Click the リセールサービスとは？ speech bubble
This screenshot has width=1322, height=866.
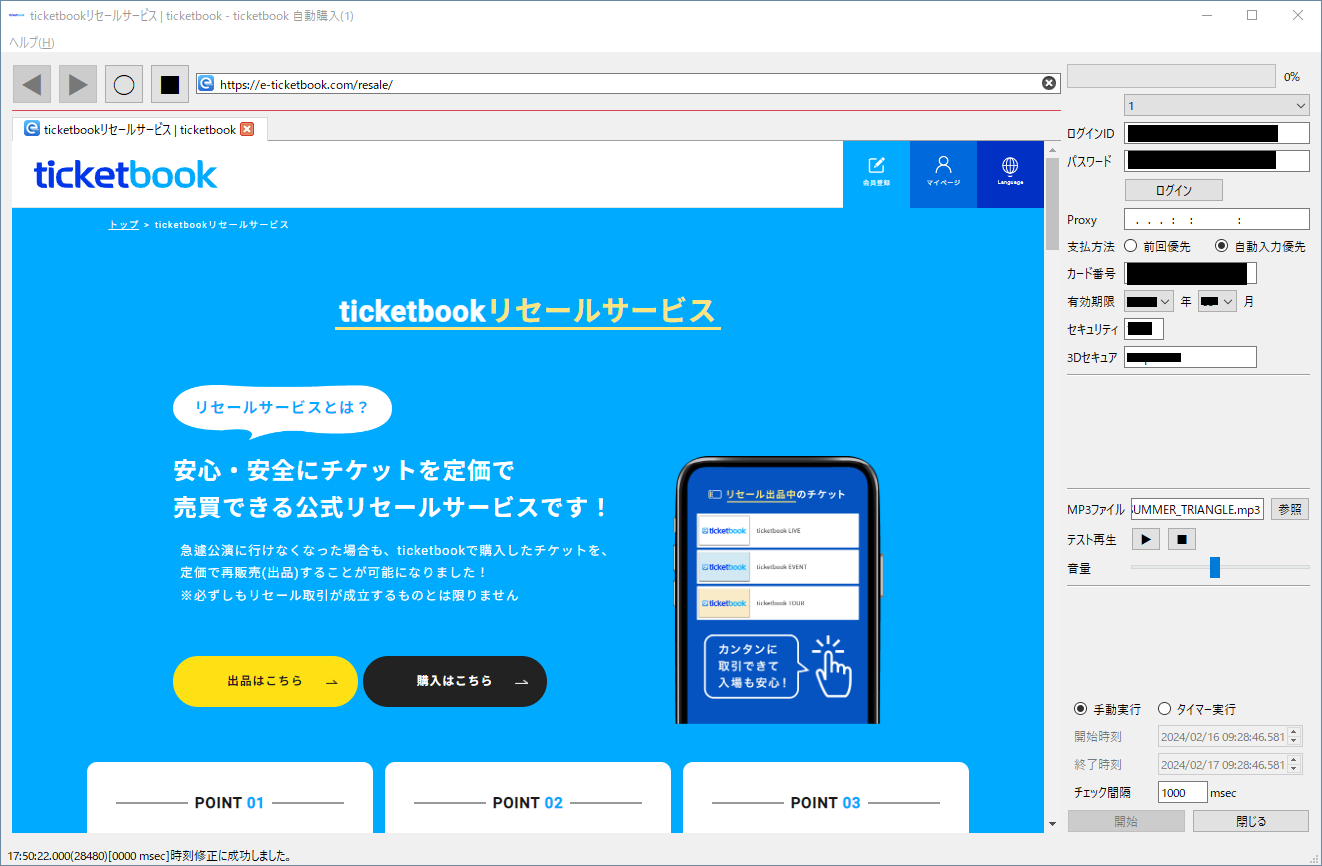pyautogui.click(x=282, y=411)
